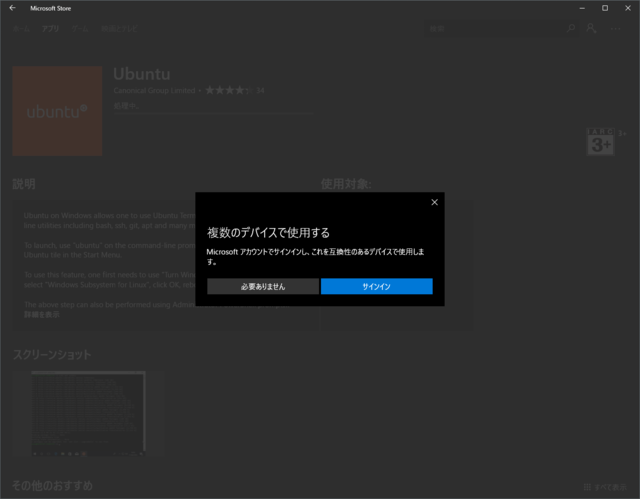Click the search magnifier icon
The image size is (640, 499).
571,28
